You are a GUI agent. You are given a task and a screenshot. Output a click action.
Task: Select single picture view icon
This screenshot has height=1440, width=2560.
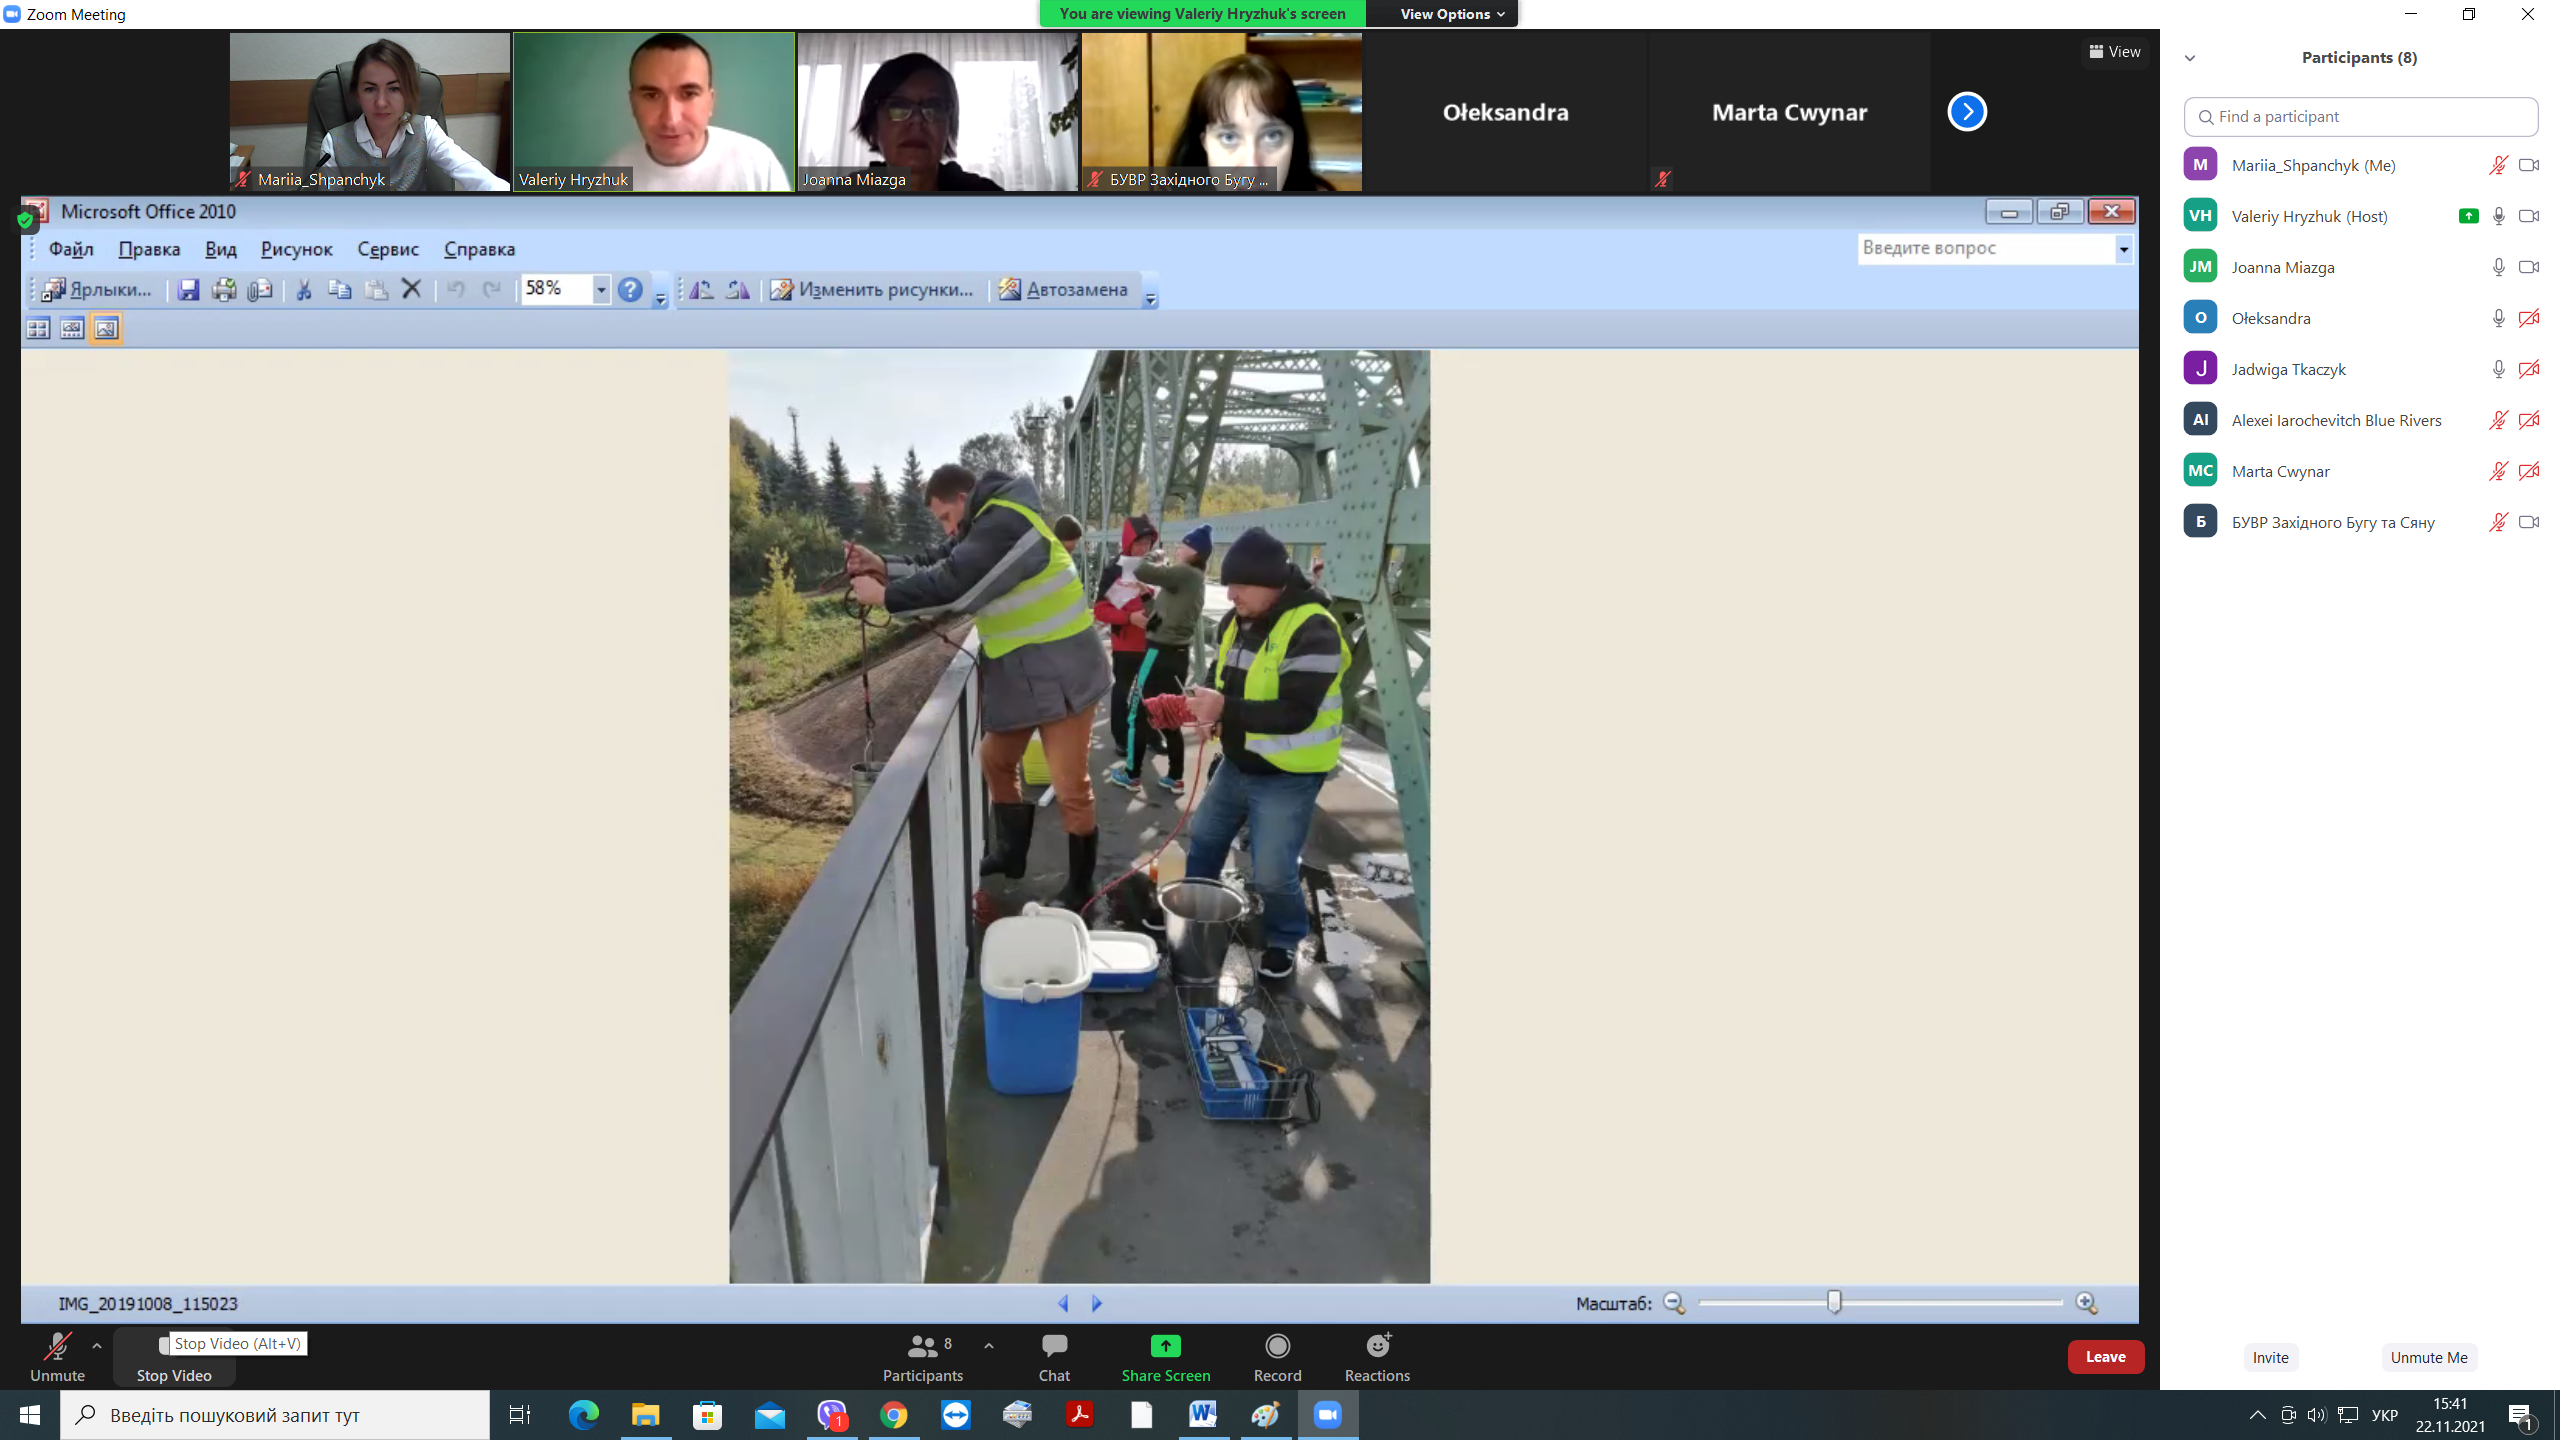coord(106,328)
